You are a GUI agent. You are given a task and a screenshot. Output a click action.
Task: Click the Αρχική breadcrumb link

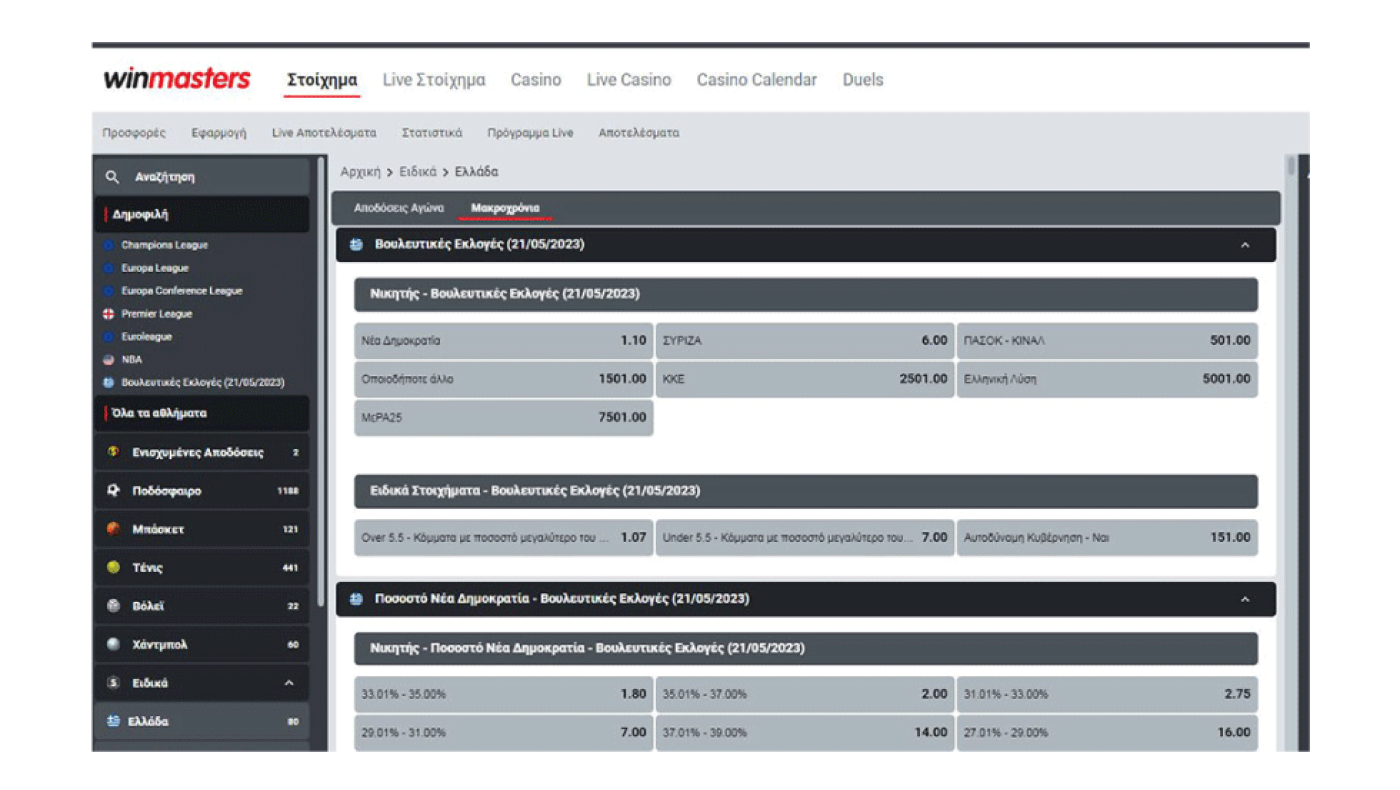pos(360,172)
